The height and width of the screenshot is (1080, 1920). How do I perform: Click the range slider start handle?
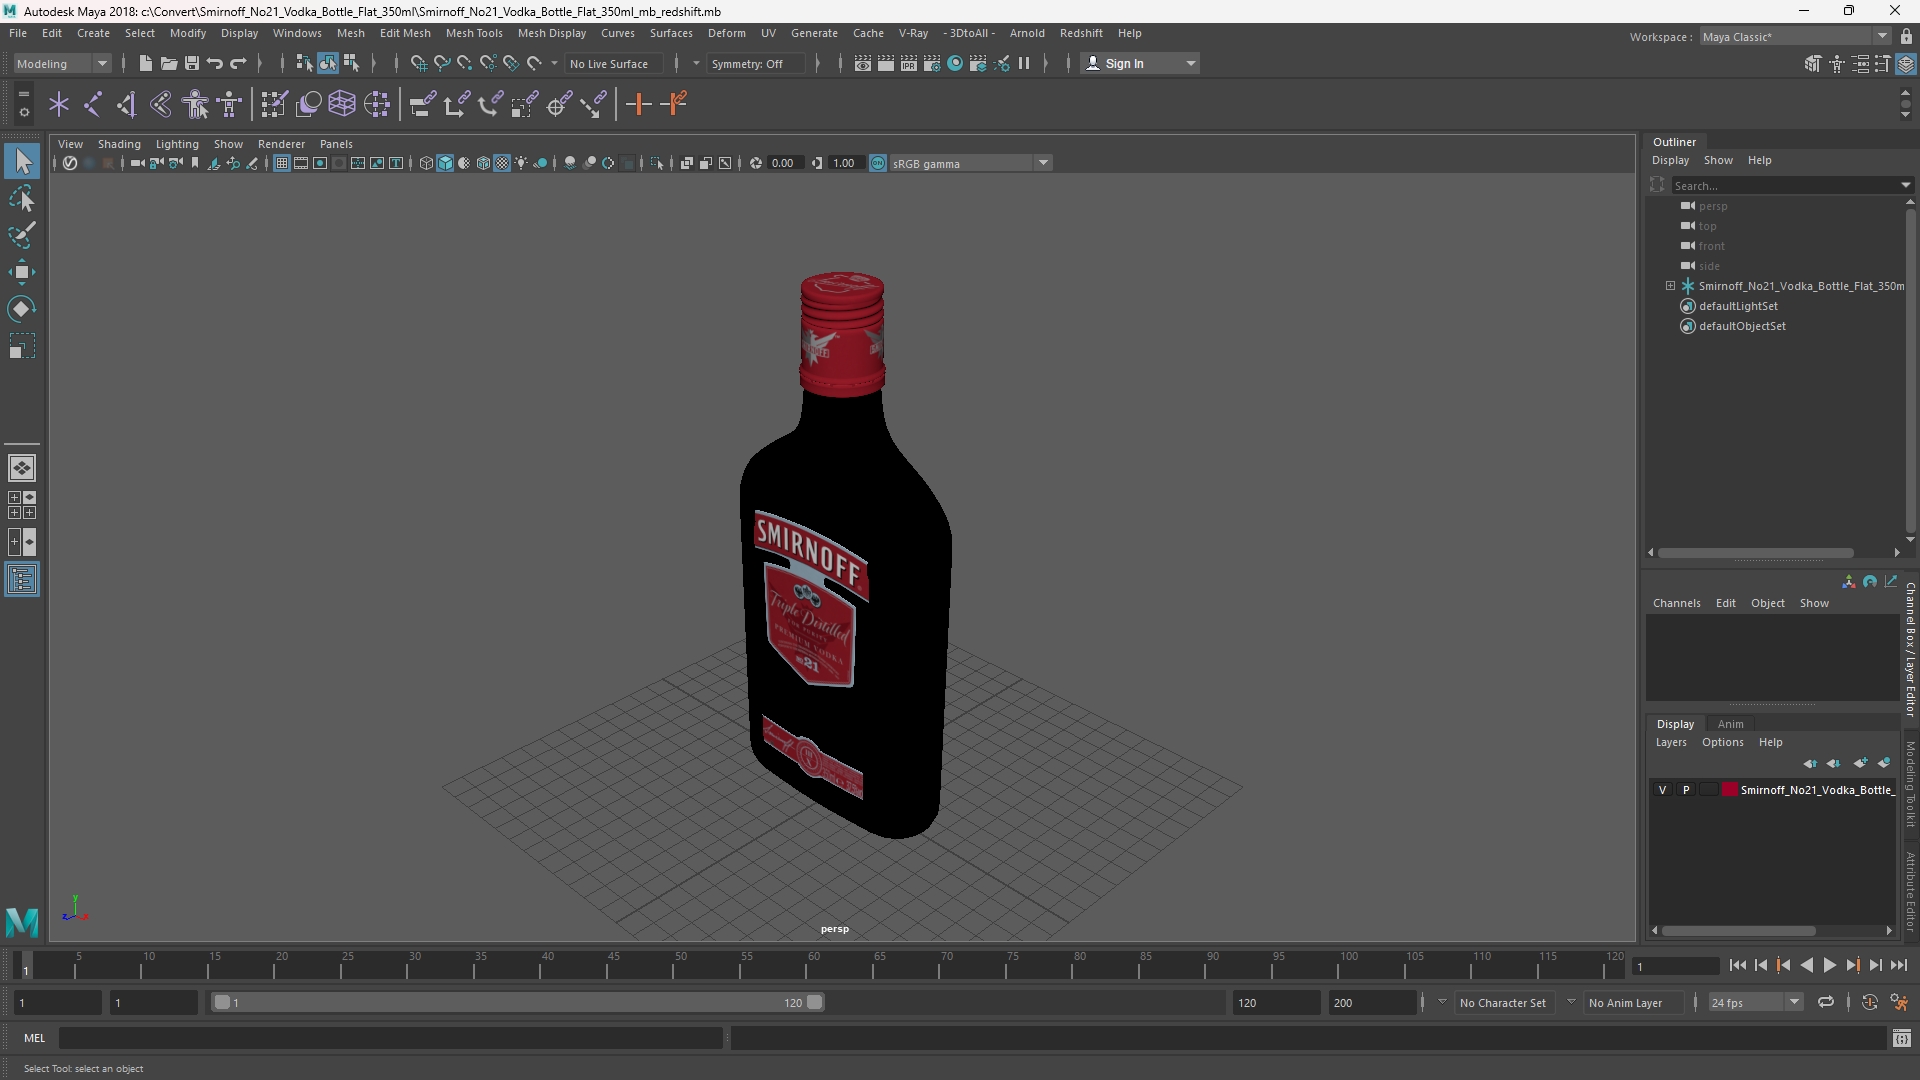[222, 1002]
